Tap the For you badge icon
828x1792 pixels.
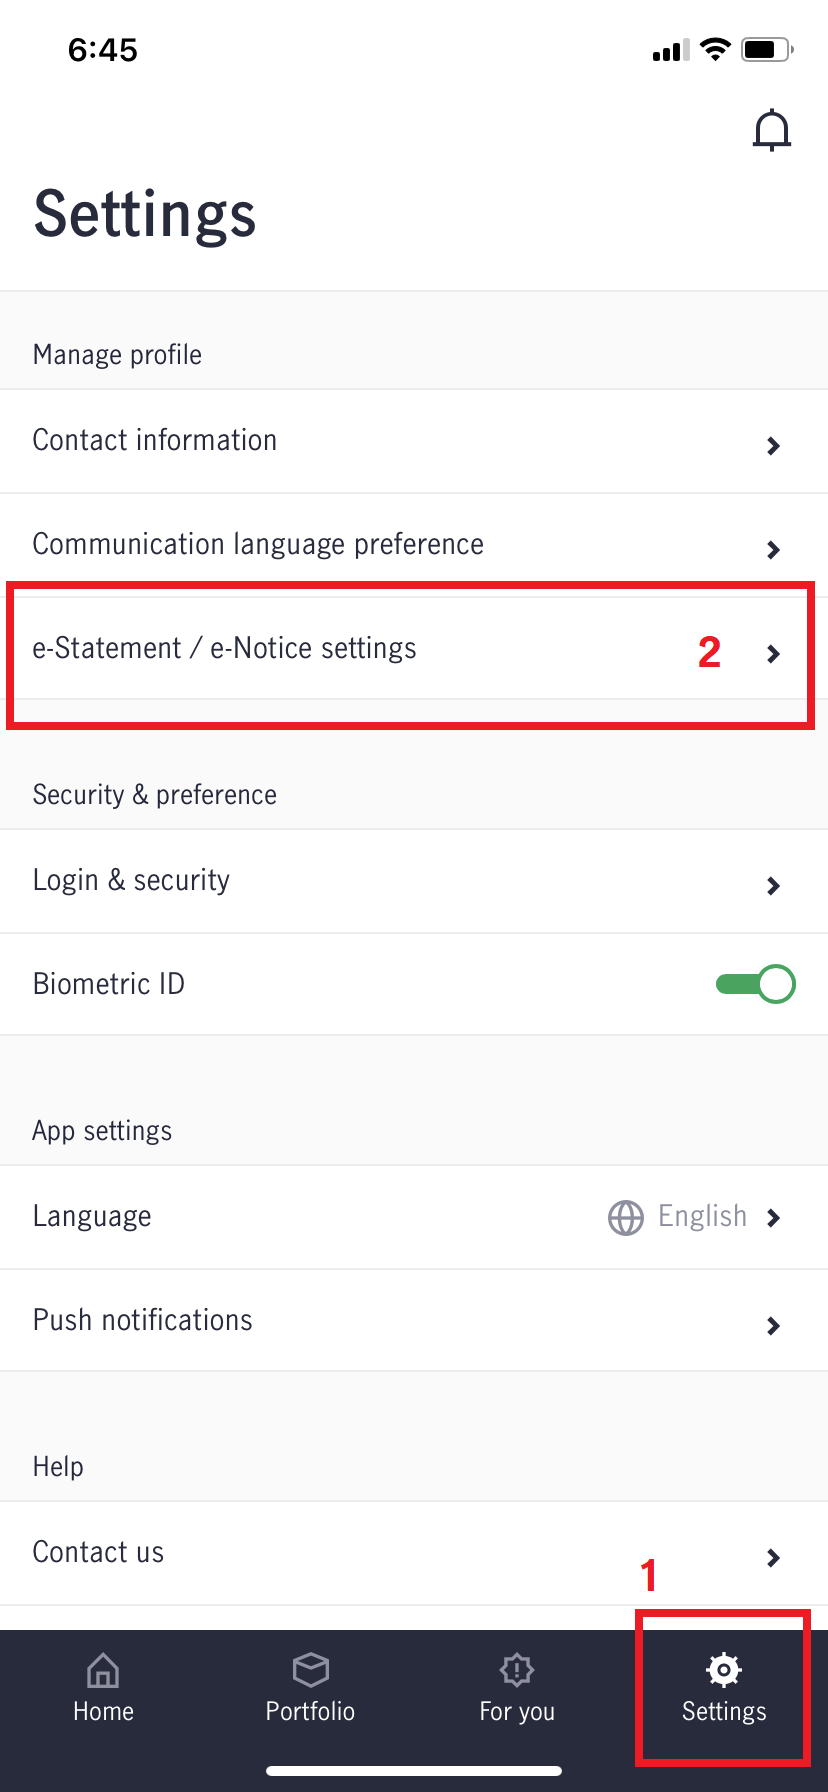tap(517, 1669)
